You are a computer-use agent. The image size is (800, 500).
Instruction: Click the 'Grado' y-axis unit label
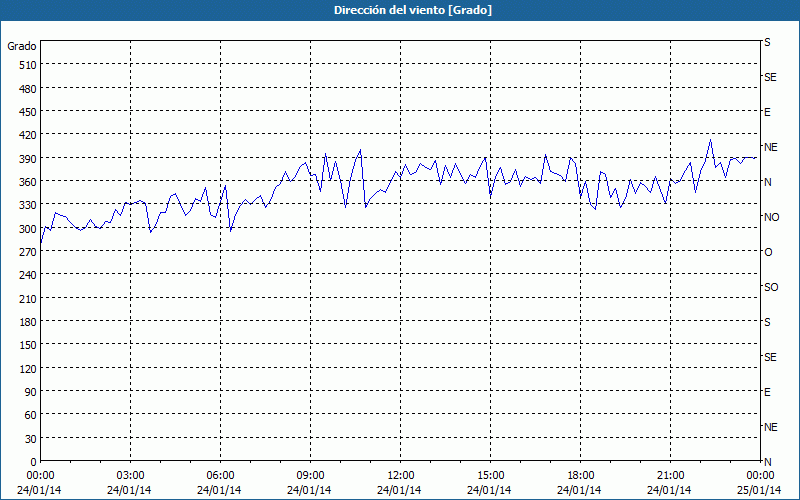point(22,46)
